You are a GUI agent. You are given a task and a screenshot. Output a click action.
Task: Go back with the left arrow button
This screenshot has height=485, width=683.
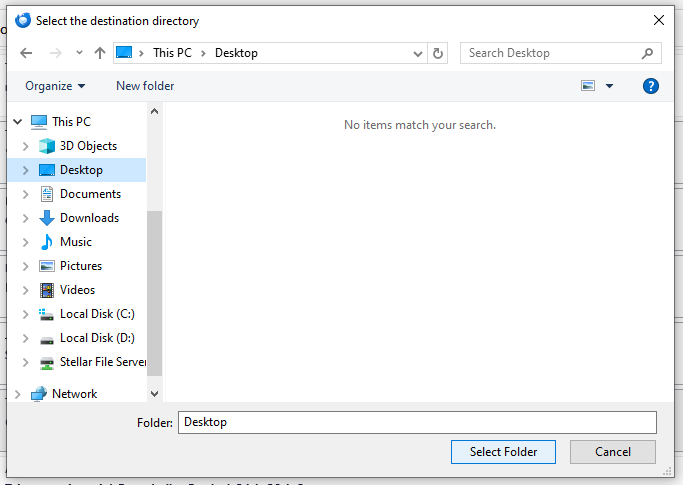pyautogui.click(x=26, y=53)
